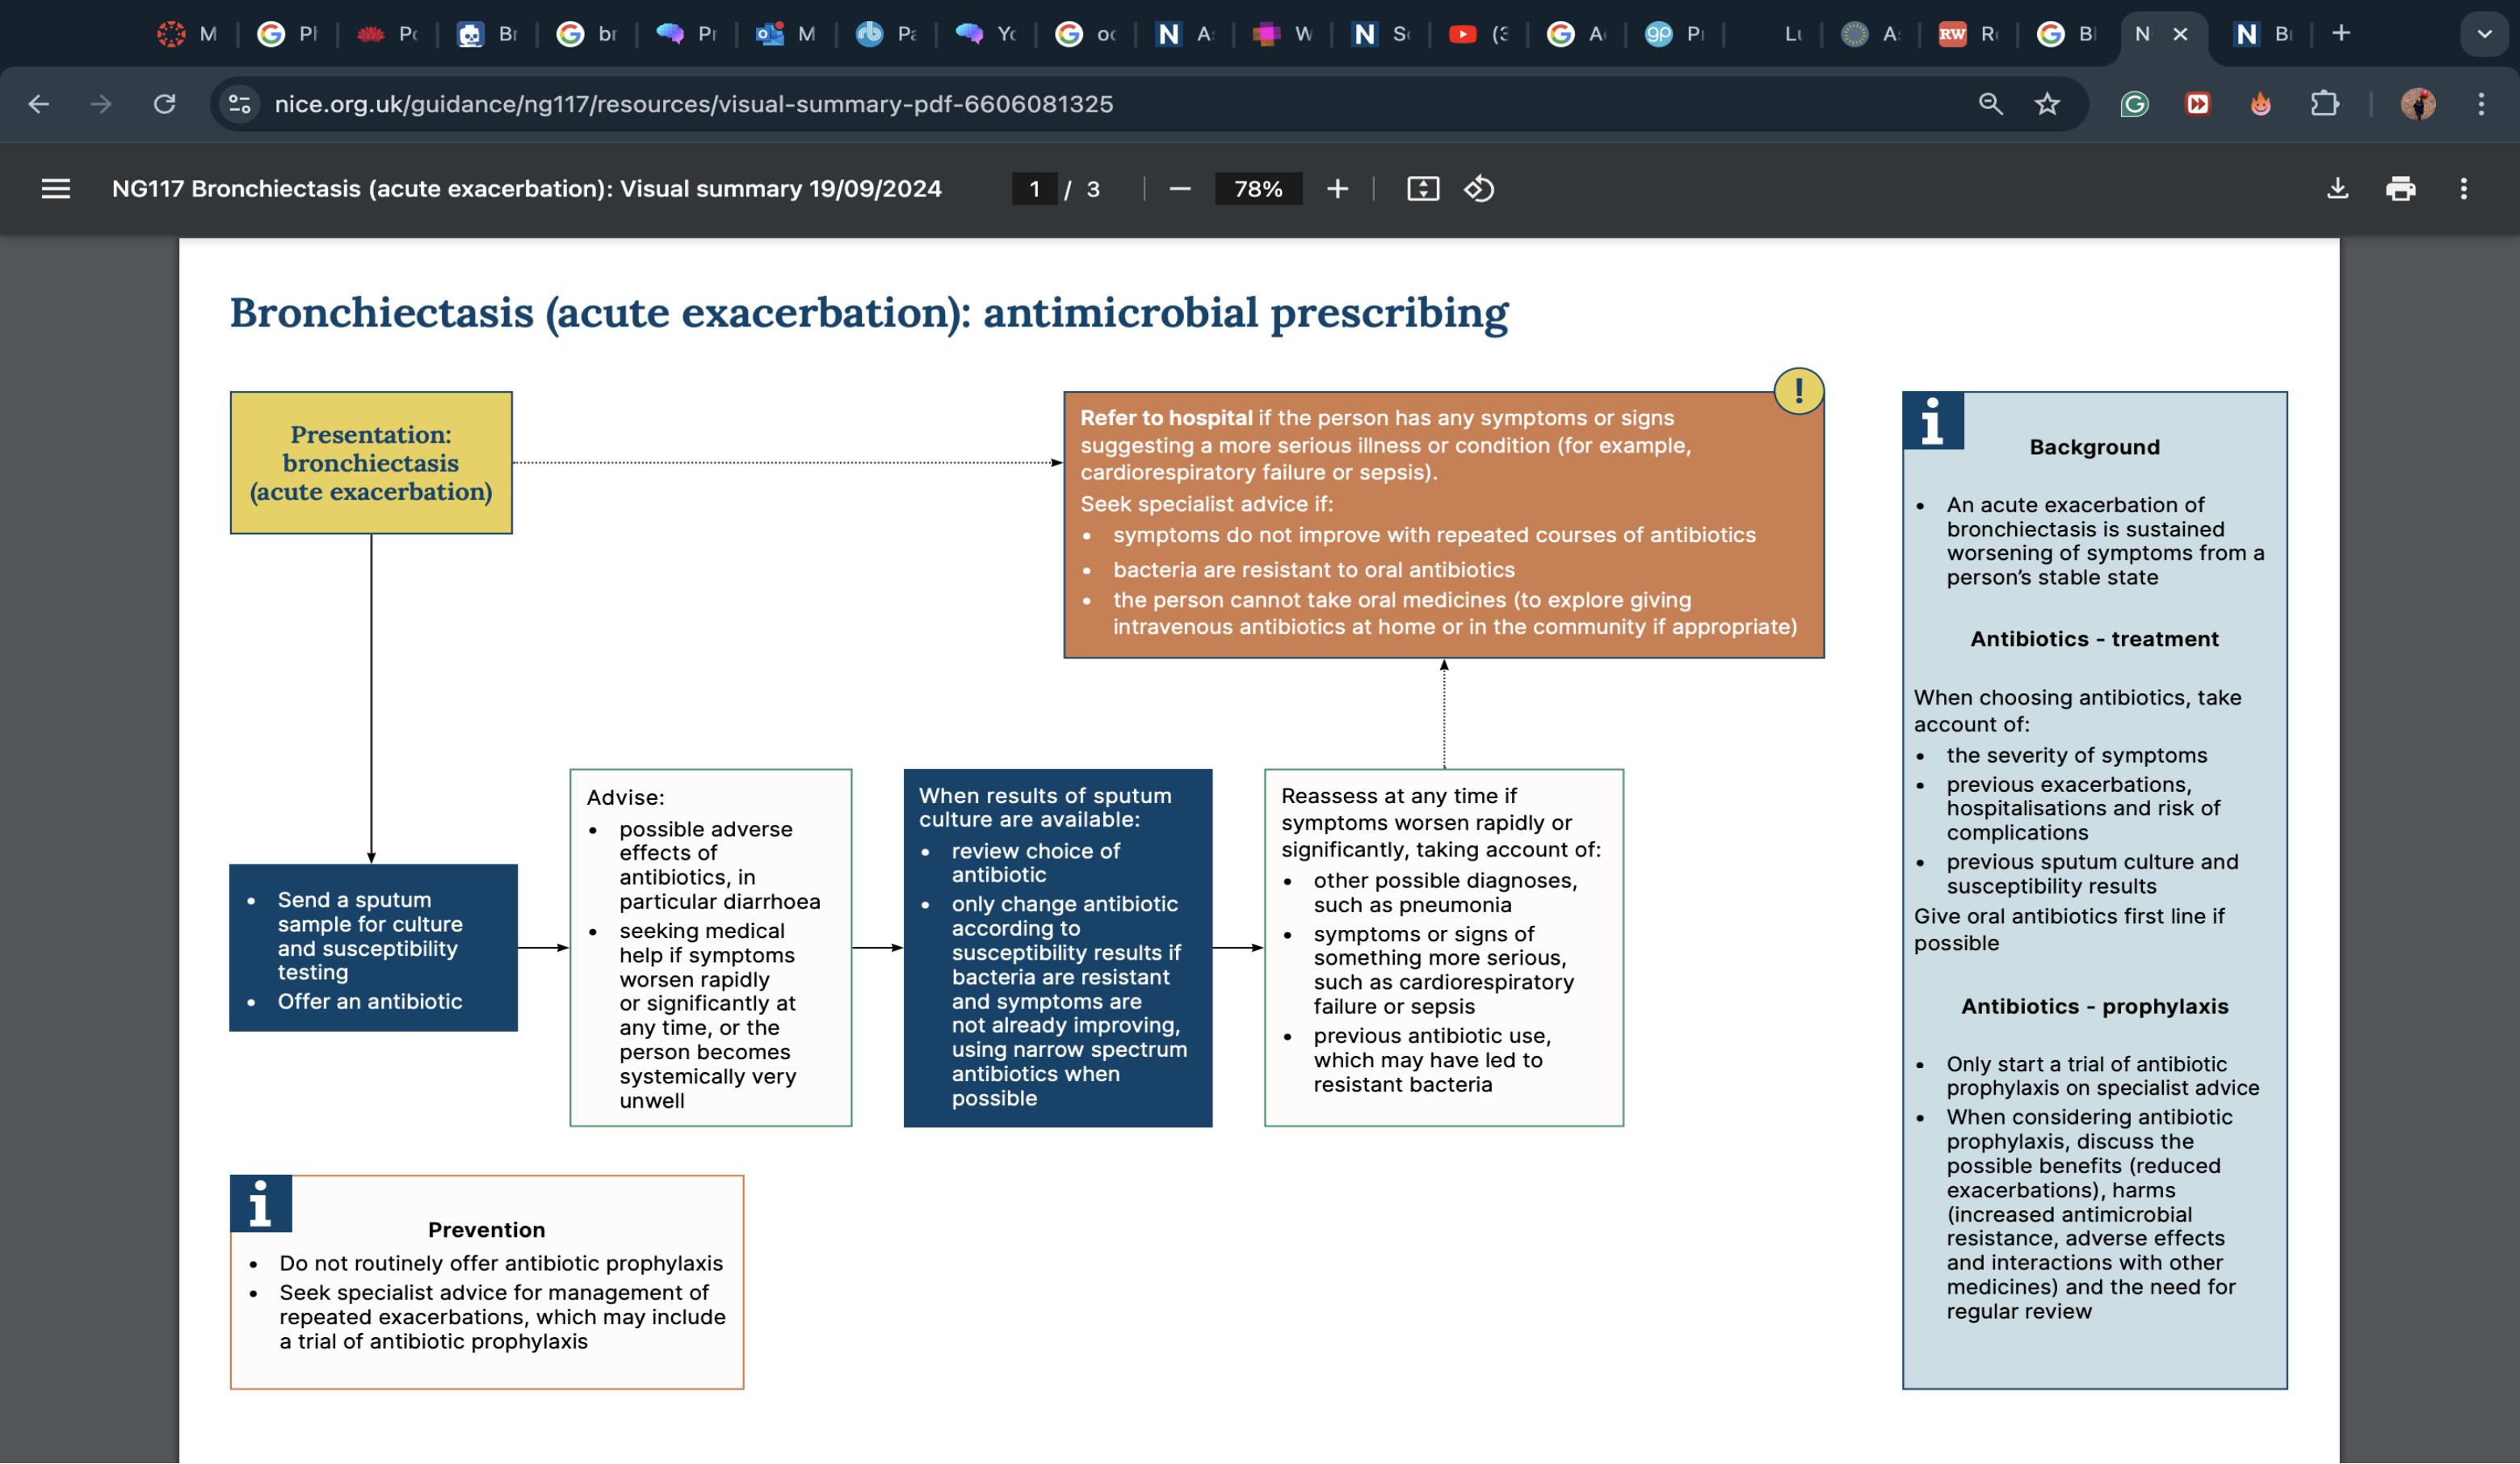The image size is (2520, 1464).
Task: Click the PDF title in viewer toolbar
Action: pos(527,189)
